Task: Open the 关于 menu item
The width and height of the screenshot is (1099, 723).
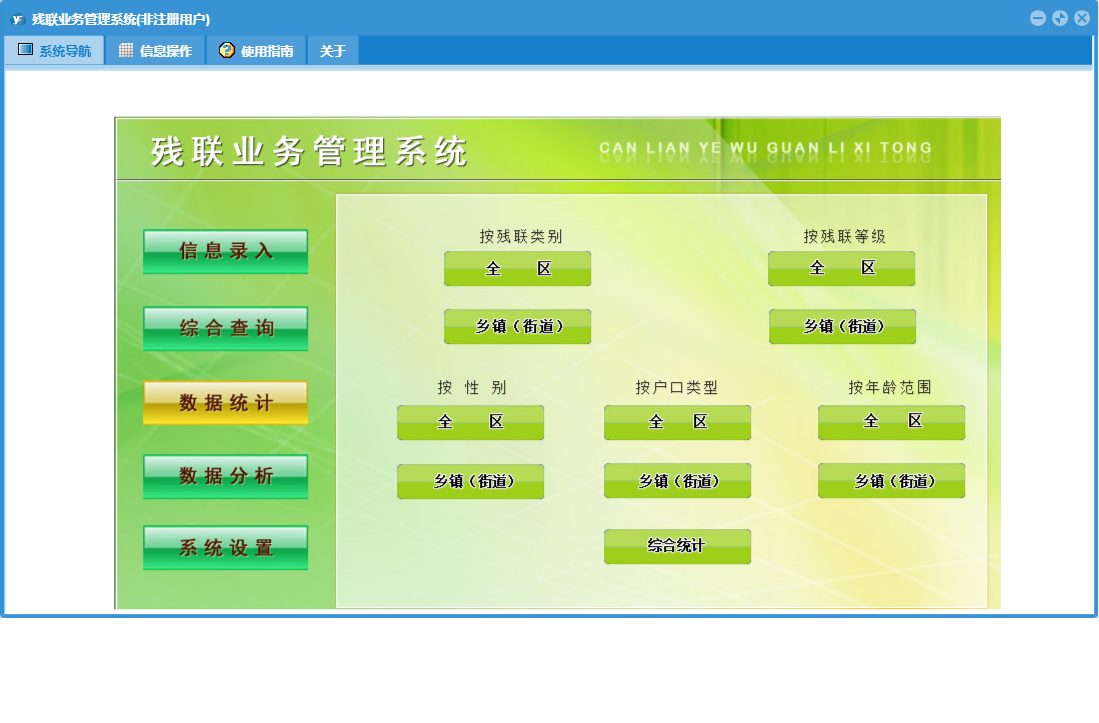Action: 333,50
